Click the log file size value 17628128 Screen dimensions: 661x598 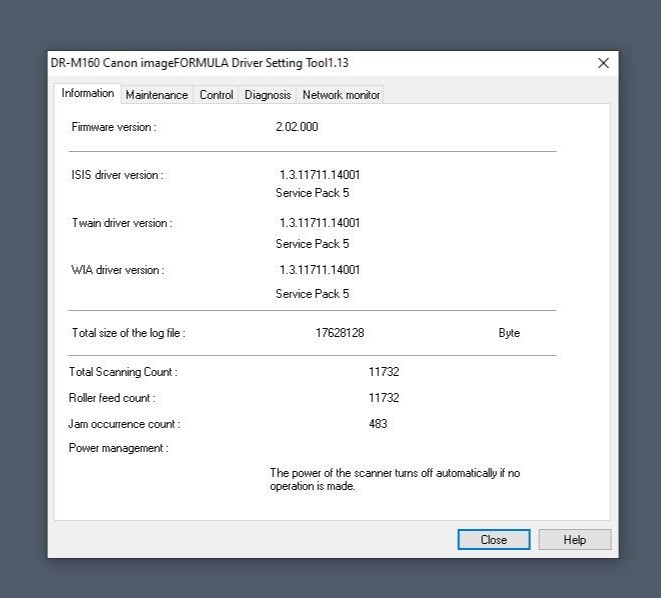[x=332, y=333]
